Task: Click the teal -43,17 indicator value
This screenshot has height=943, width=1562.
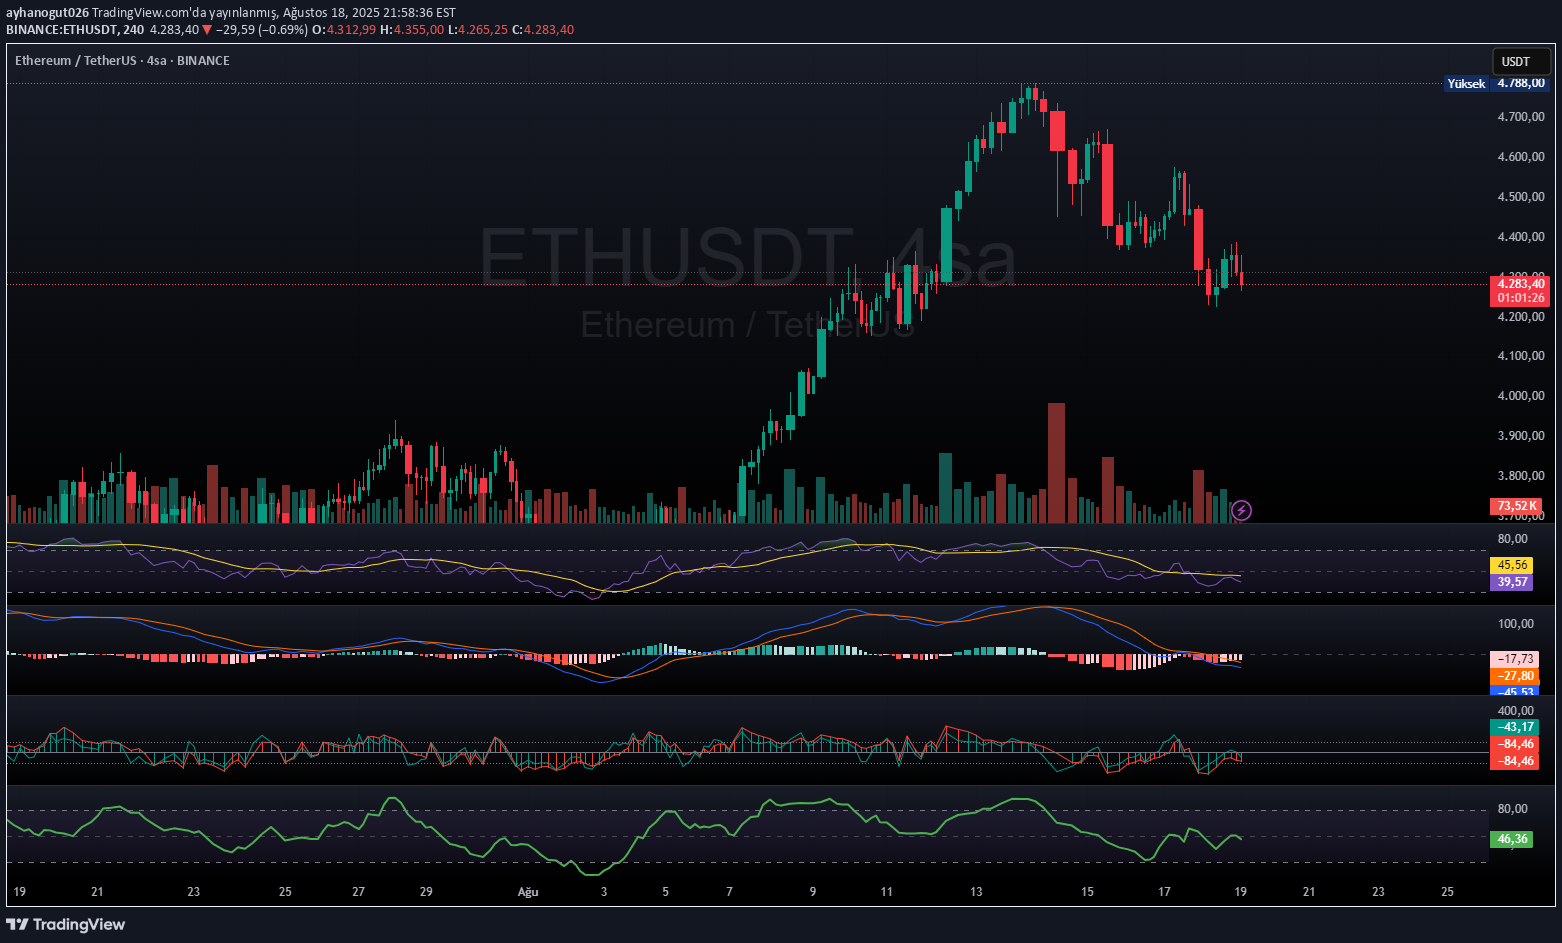Action: 1515,727
